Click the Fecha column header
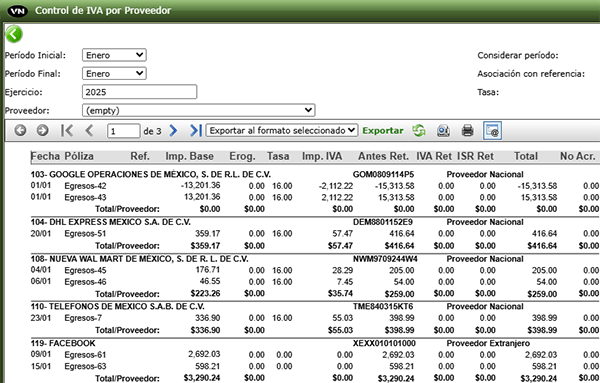 tap(45, 156)
